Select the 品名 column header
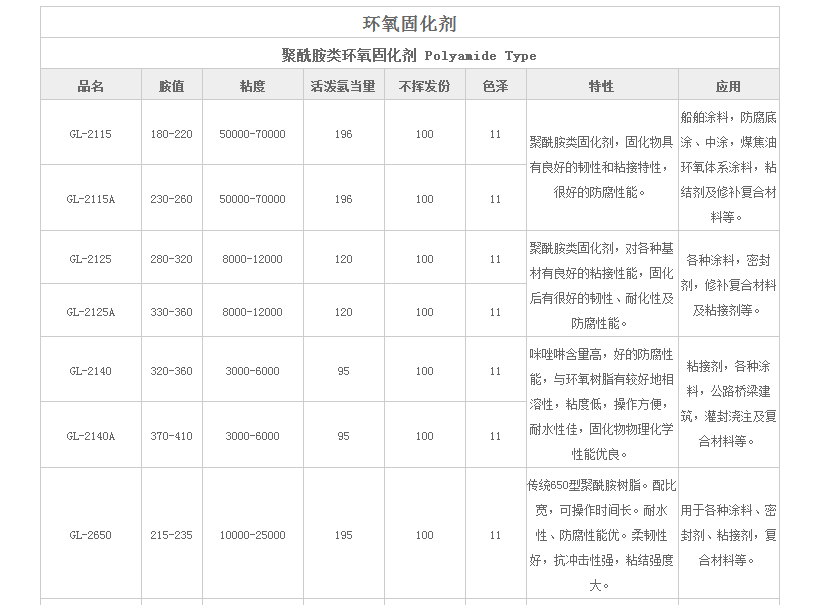Image resolution: width=817 pixels, height=605 pixels. pyautogui.click(x=91, y=86)
